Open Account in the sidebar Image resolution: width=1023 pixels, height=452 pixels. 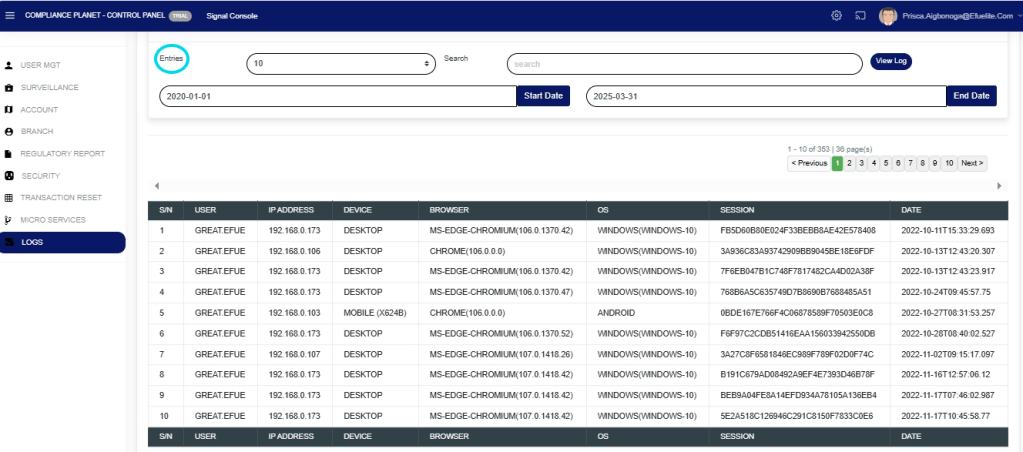click(x=39, y=110)
